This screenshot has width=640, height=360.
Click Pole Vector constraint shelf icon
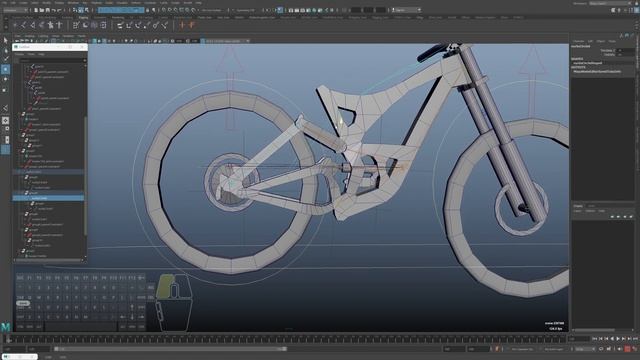pyautogui.click(x=164, y=25)
